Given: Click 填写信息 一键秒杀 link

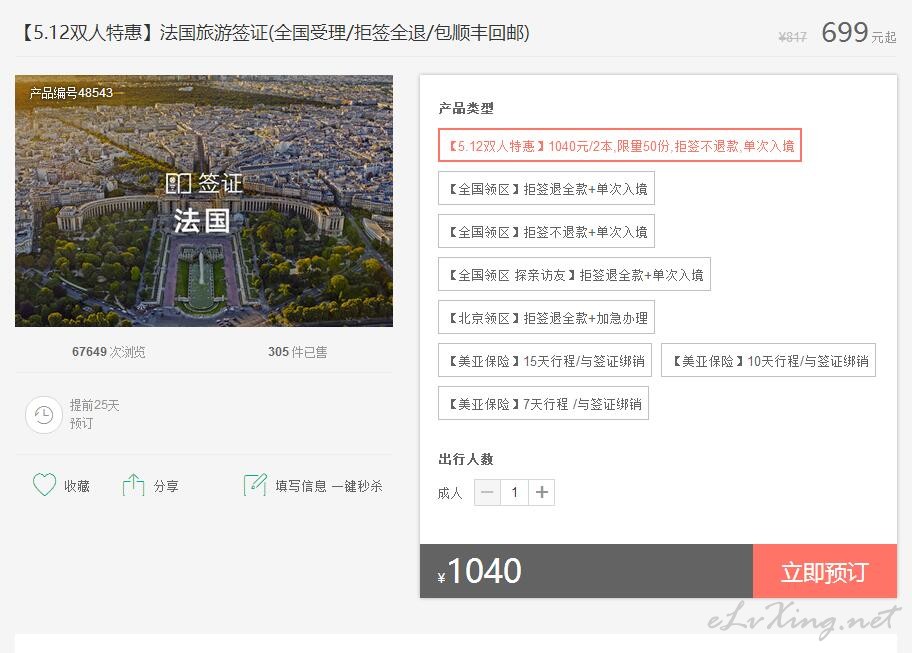Looking at the screenshot, I should (x=329, y=486).
